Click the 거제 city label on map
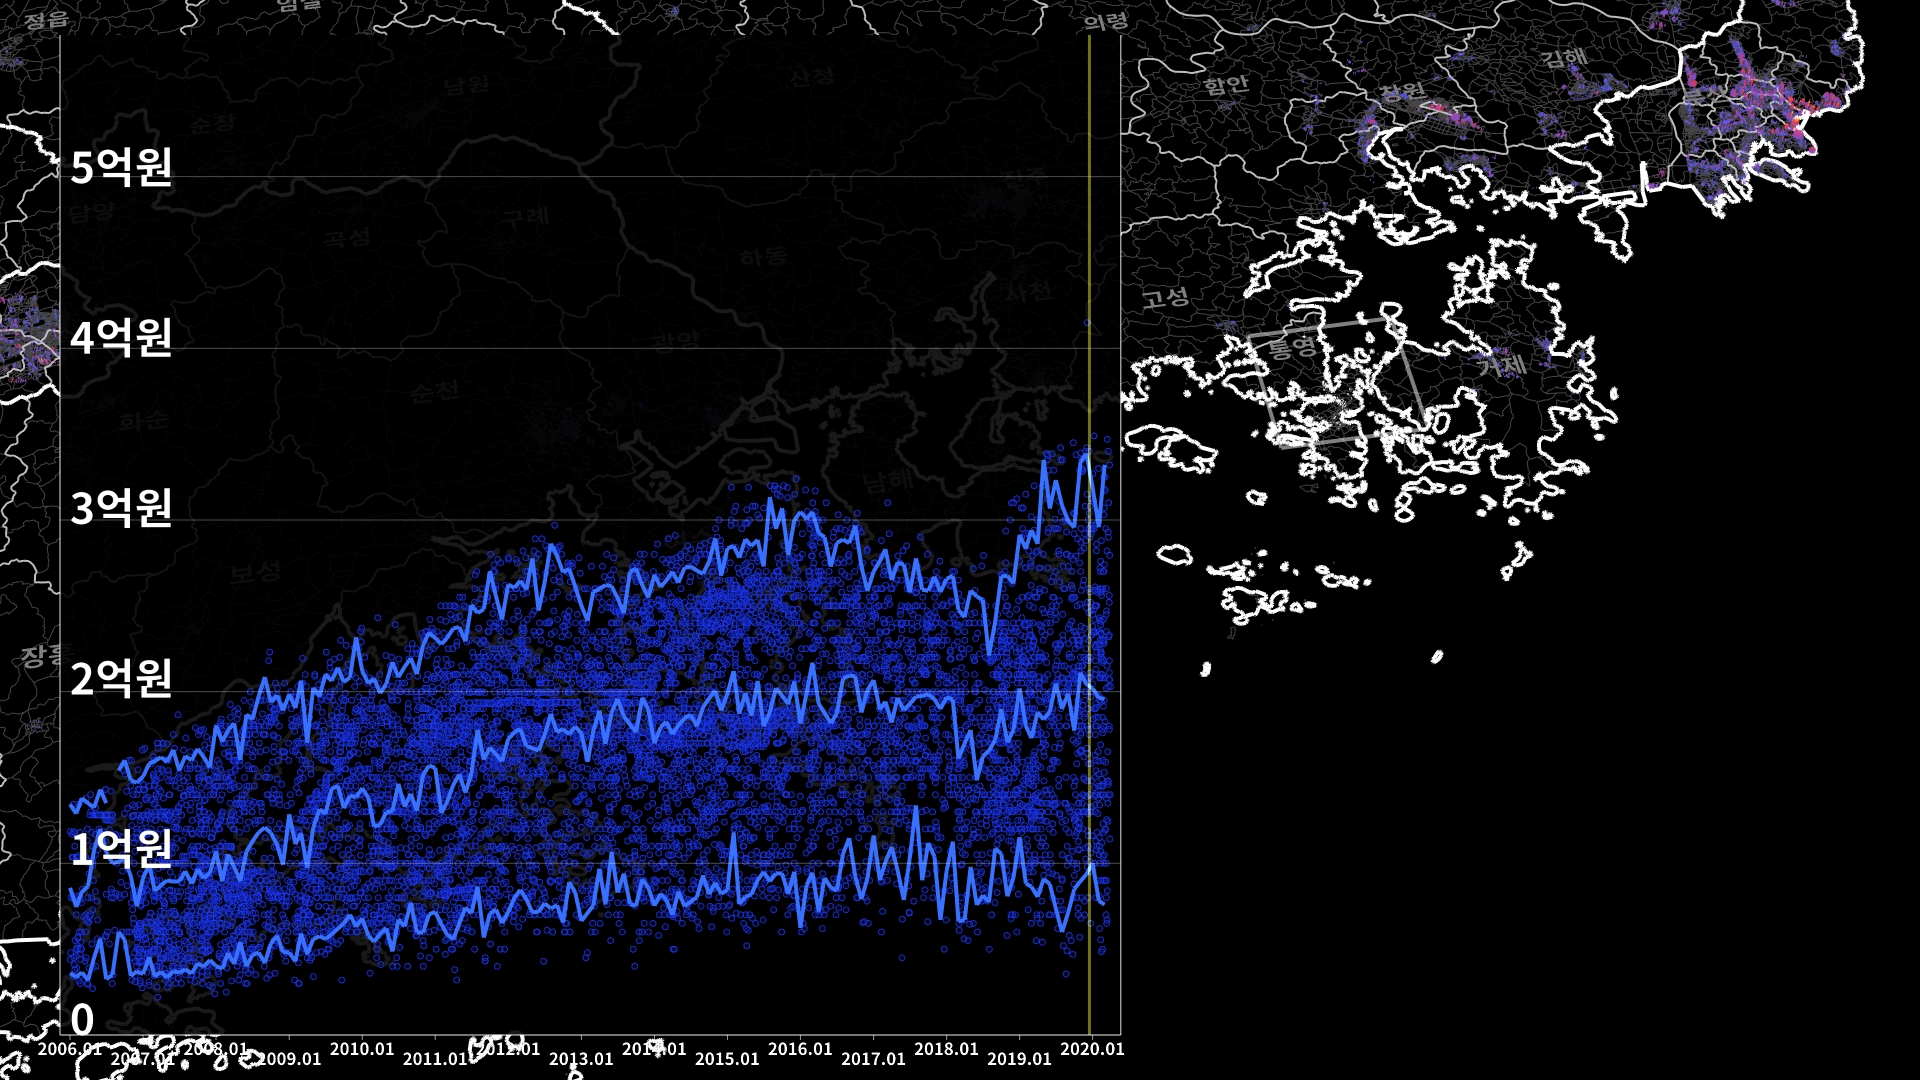 coord(1503,365)
